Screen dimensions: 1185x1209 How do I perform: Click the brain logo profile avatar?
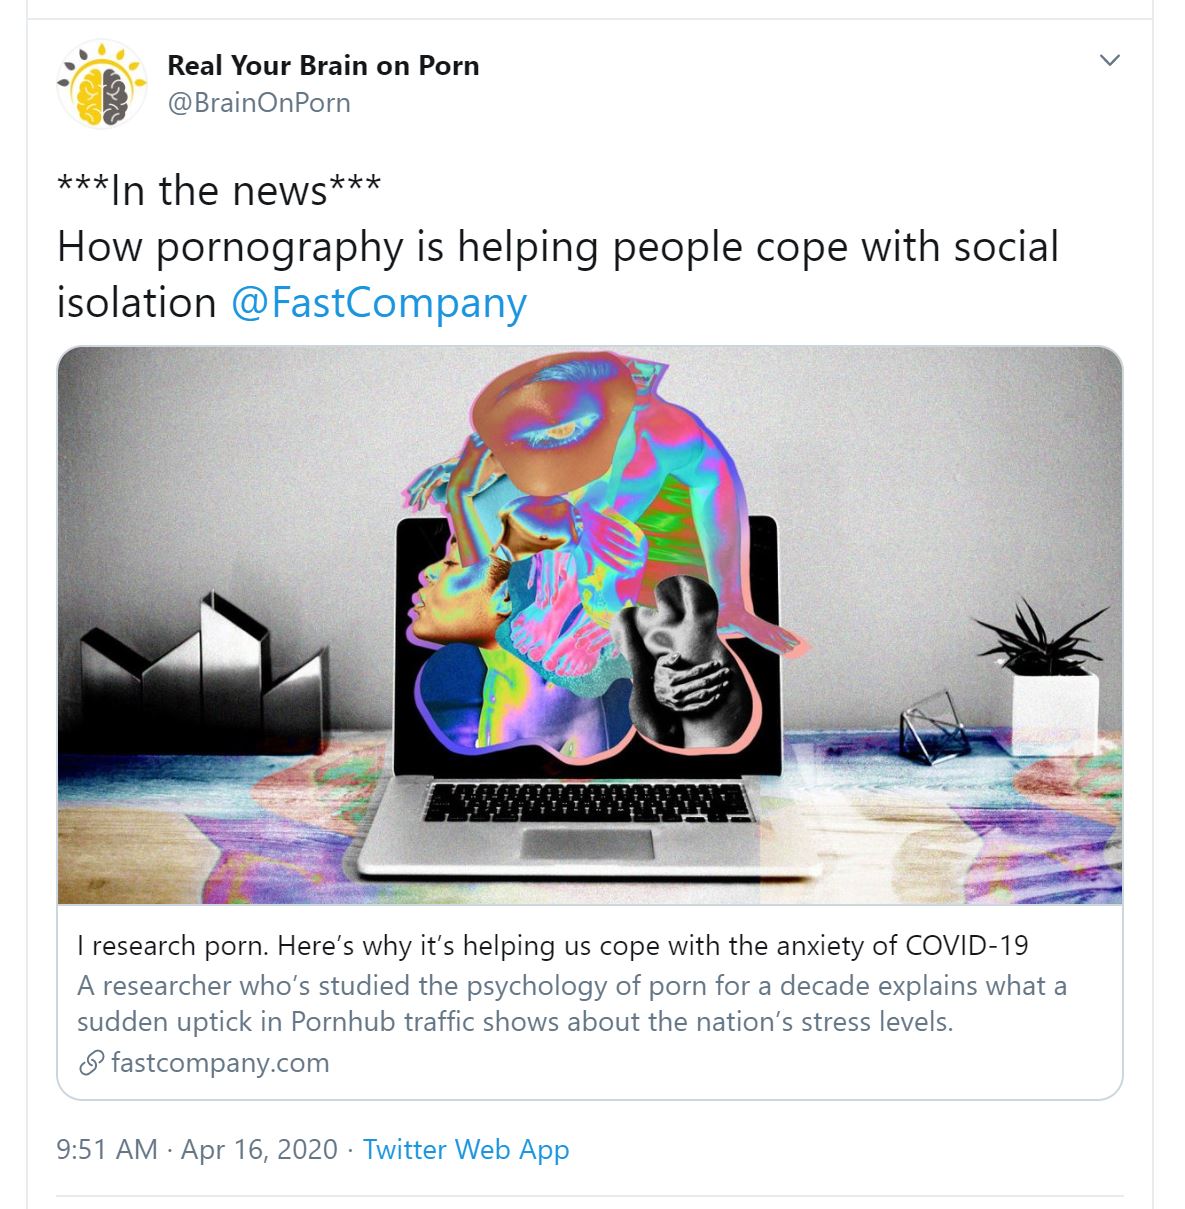pyautogui.click(x=103, y=84)
